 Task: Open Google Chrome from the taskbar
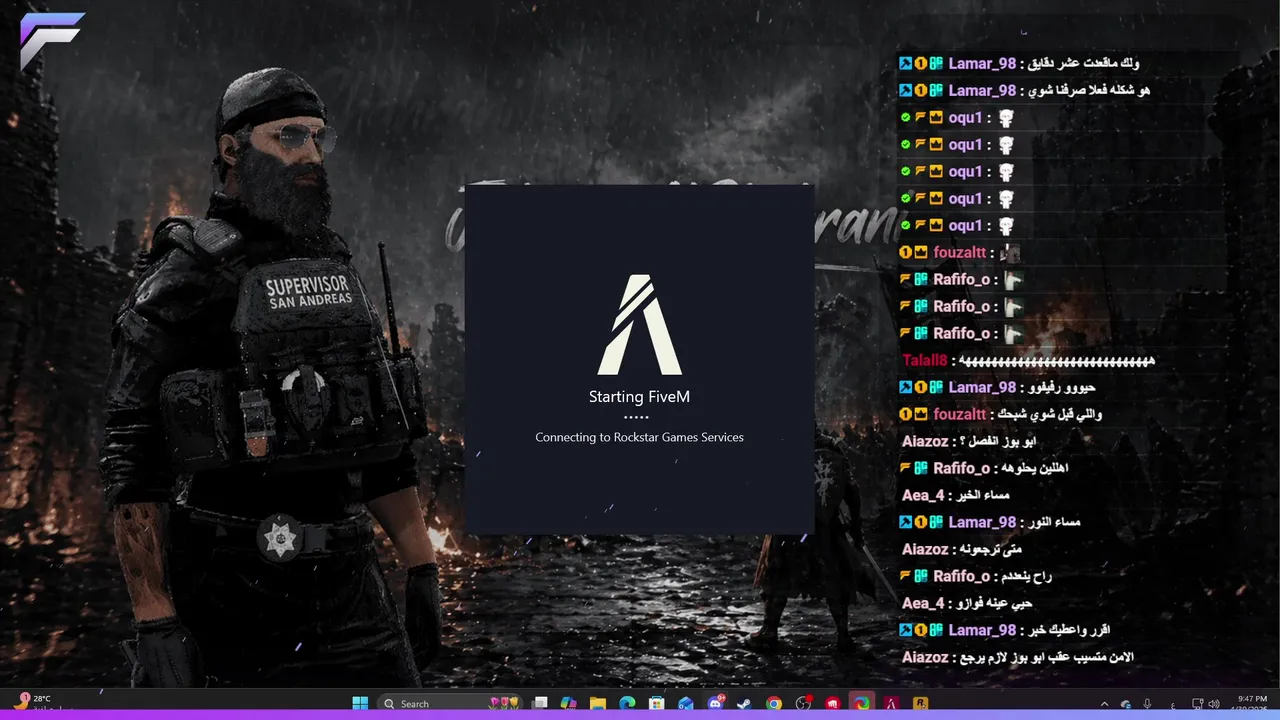coord(774,703)
